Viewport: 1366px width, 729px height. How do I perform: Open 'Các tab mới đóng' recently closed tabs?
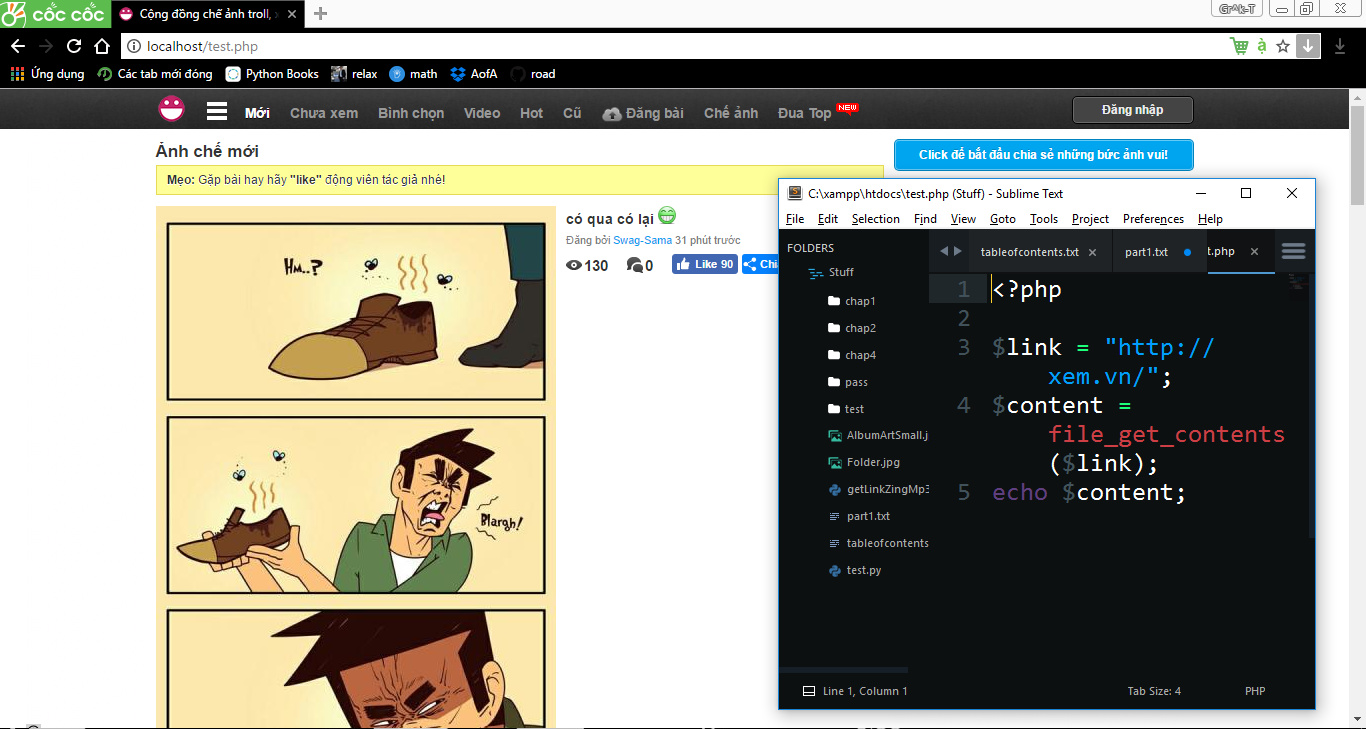pos(155,74)
